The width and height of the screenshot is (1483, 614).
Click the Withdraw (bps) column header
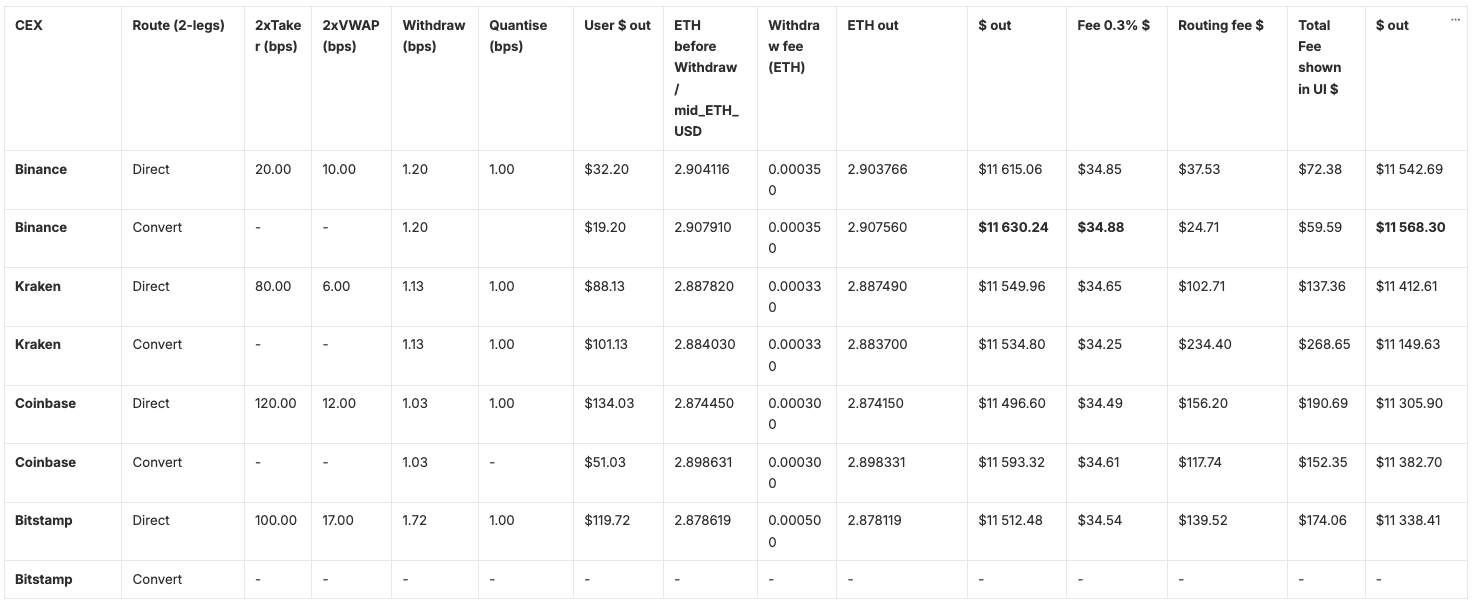pyautogui.click(x=433, y=35)
